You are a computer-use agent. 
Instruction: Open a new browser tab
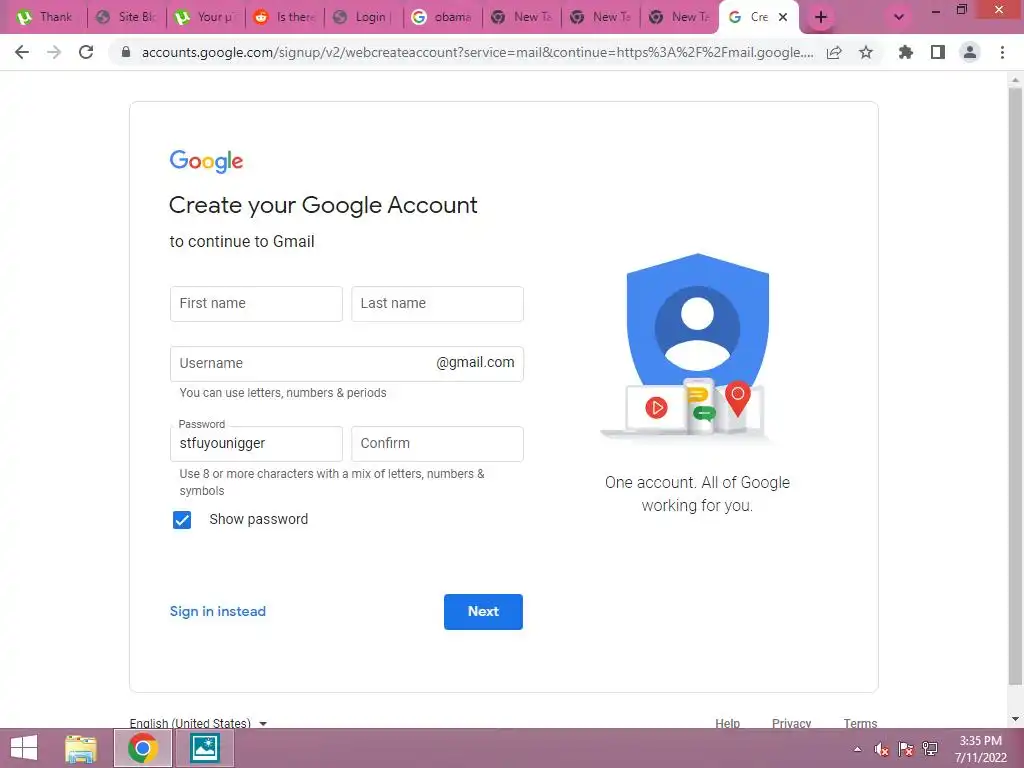821,17
